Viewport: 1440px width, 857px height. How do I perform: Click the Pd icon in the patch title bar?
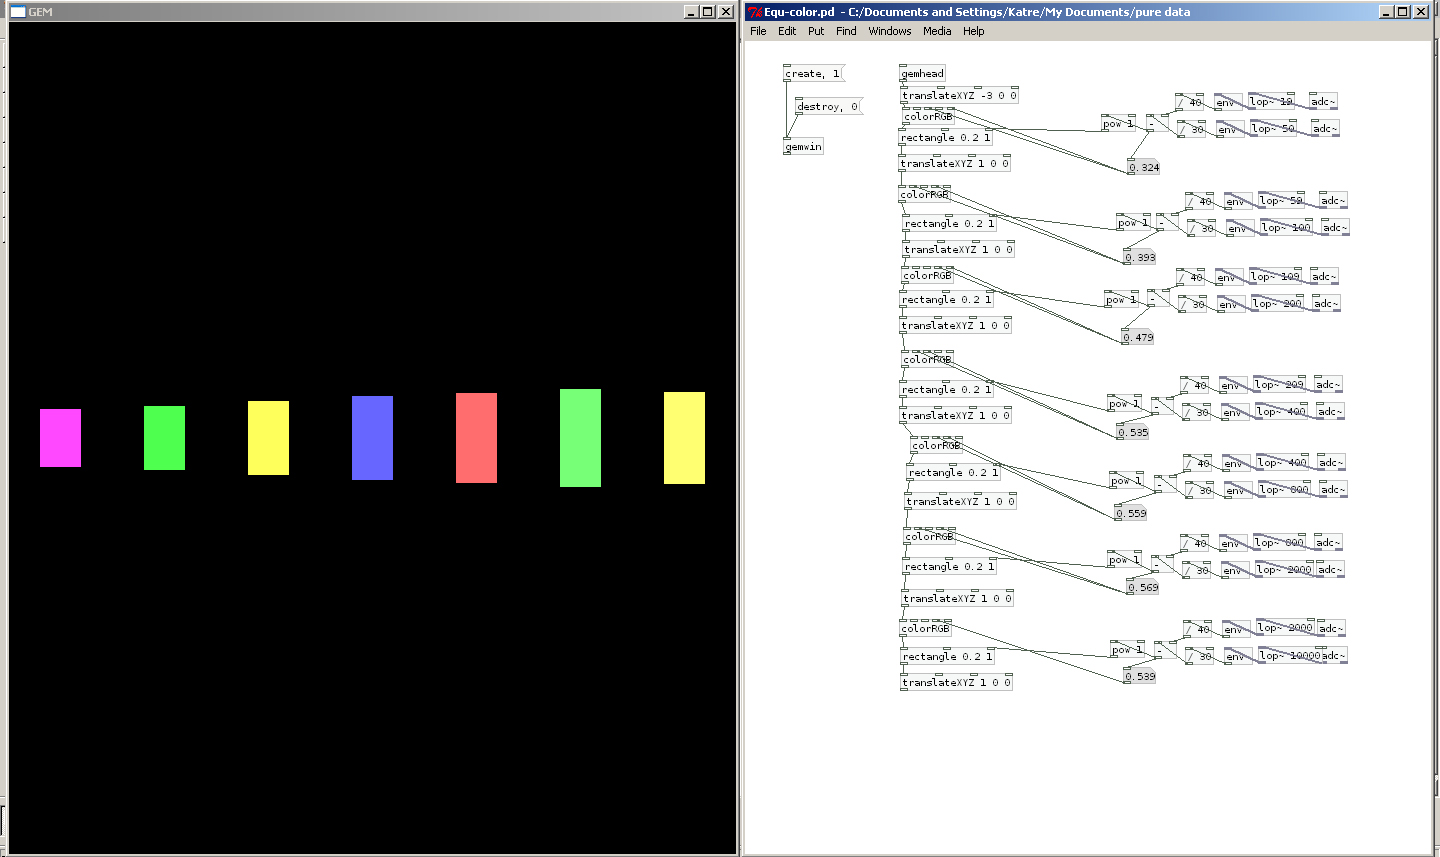(755, 12)
